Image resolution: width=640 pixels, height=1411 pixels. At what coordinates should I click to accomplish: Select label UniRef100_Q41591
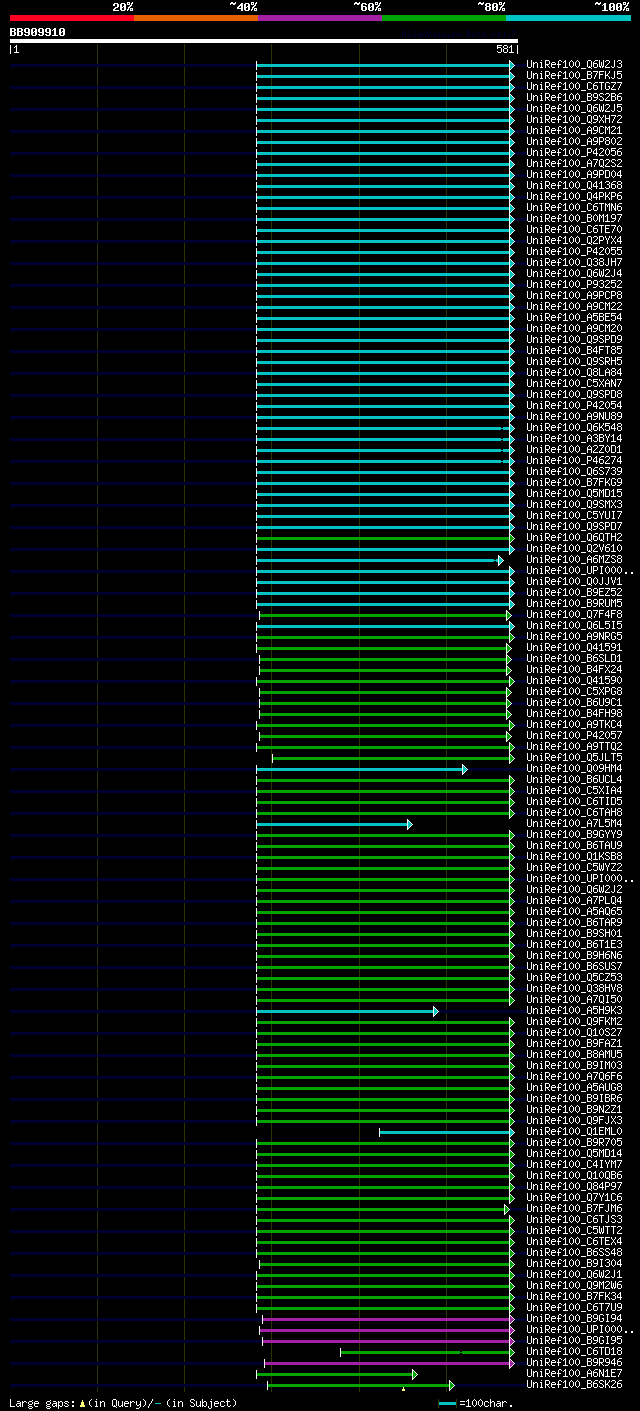[x=574, y=647]
